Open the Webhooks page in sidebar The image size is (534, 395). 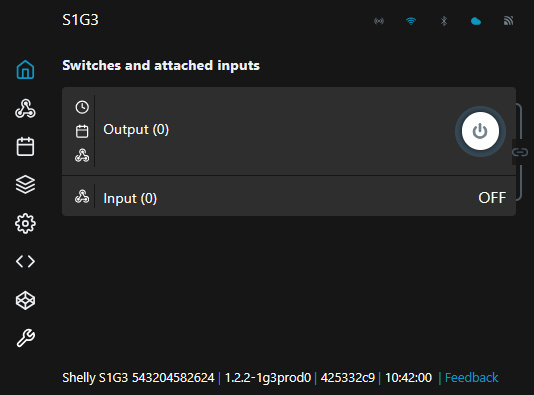click(26, 109)
